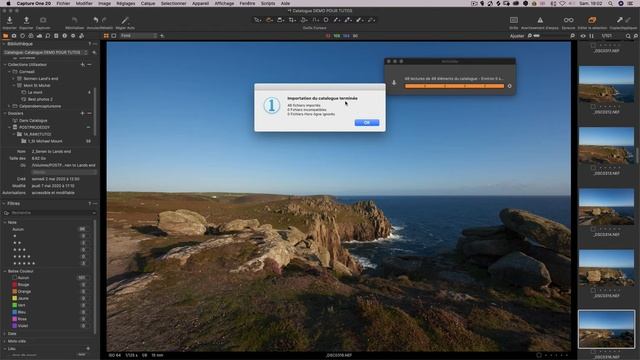Filter by Violet color tag
This screenshot has height=360, width=640.
23,326
